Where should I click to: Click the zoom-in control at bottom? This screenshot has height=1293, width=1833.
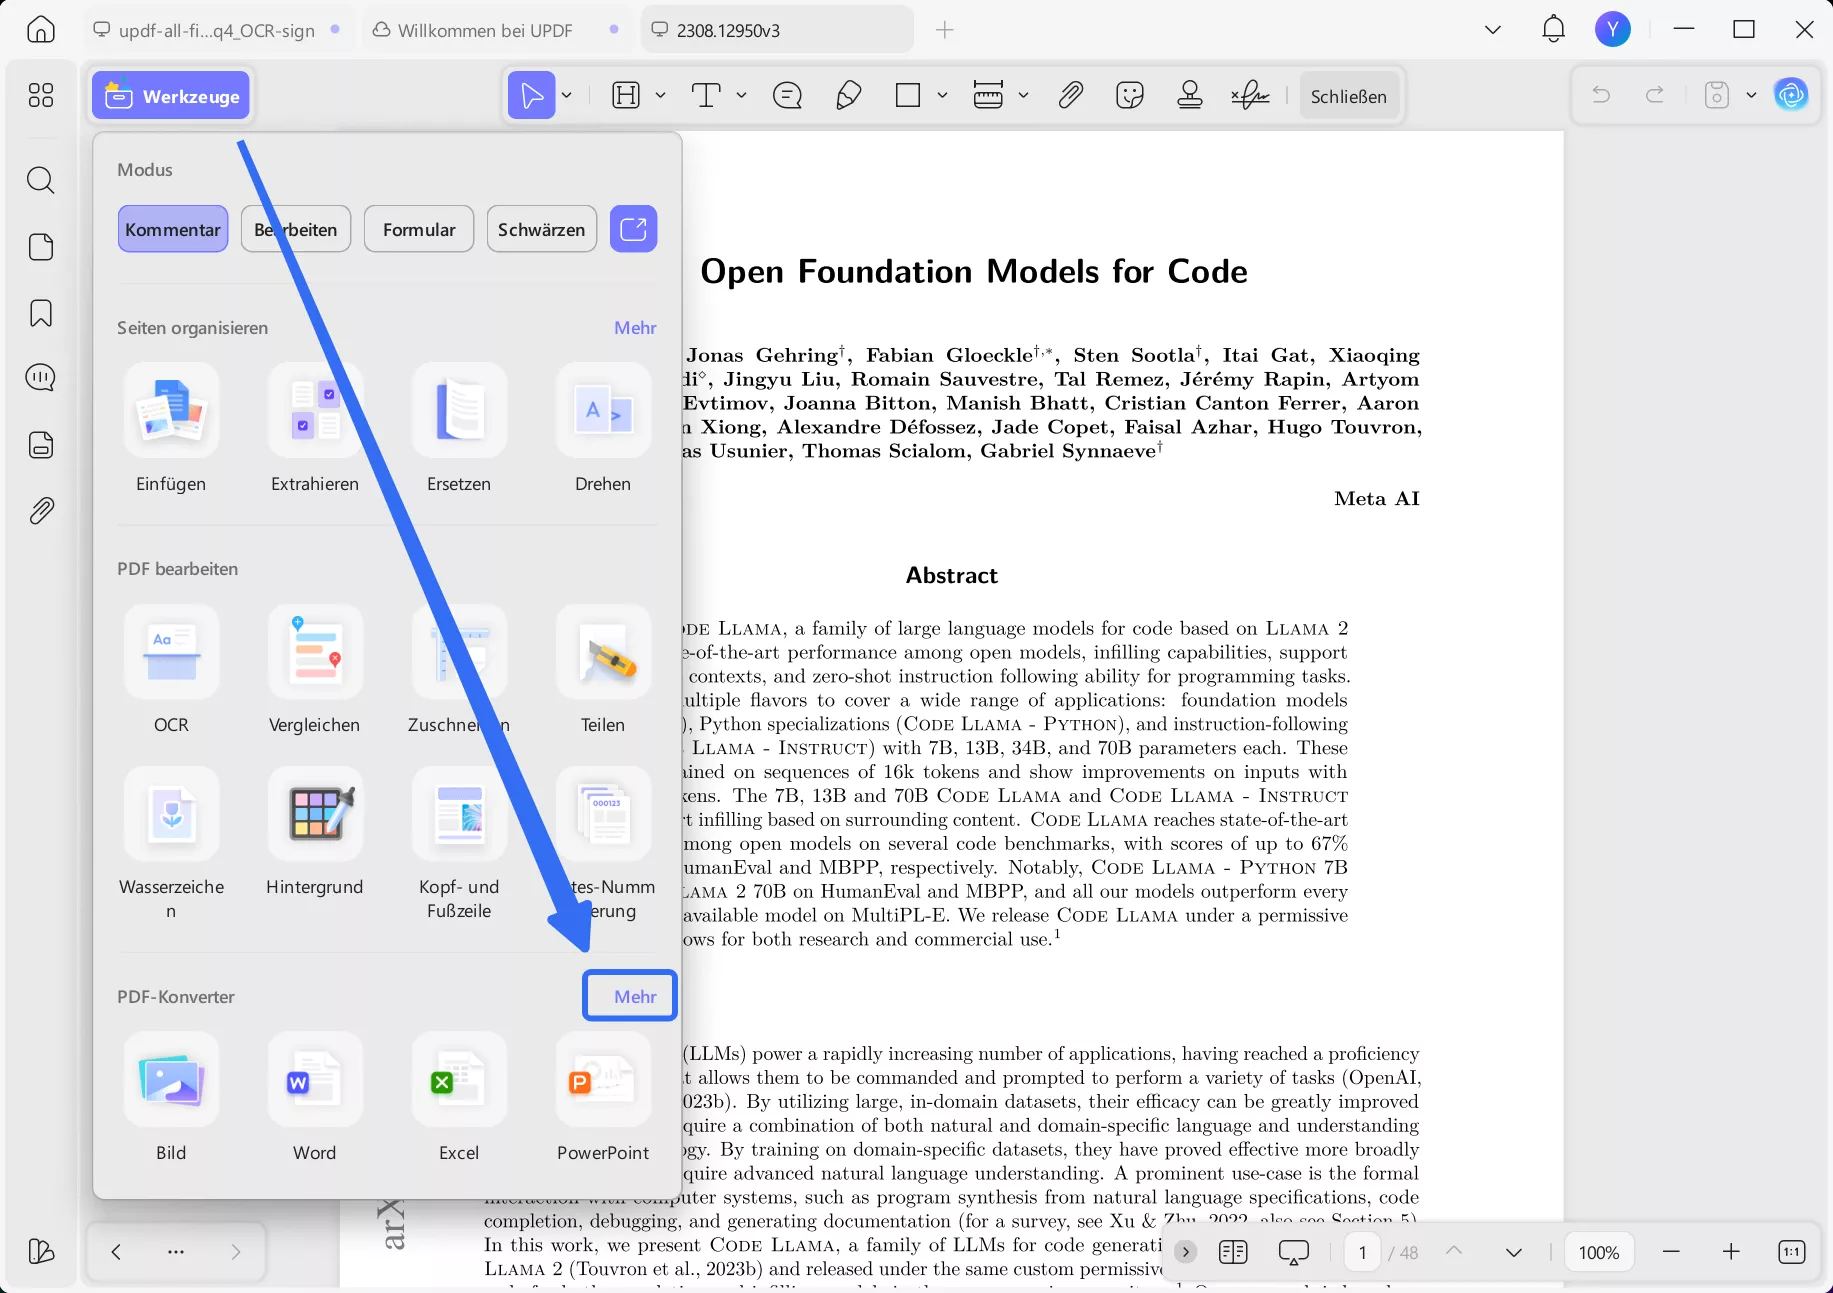tap(1731, 1251)
